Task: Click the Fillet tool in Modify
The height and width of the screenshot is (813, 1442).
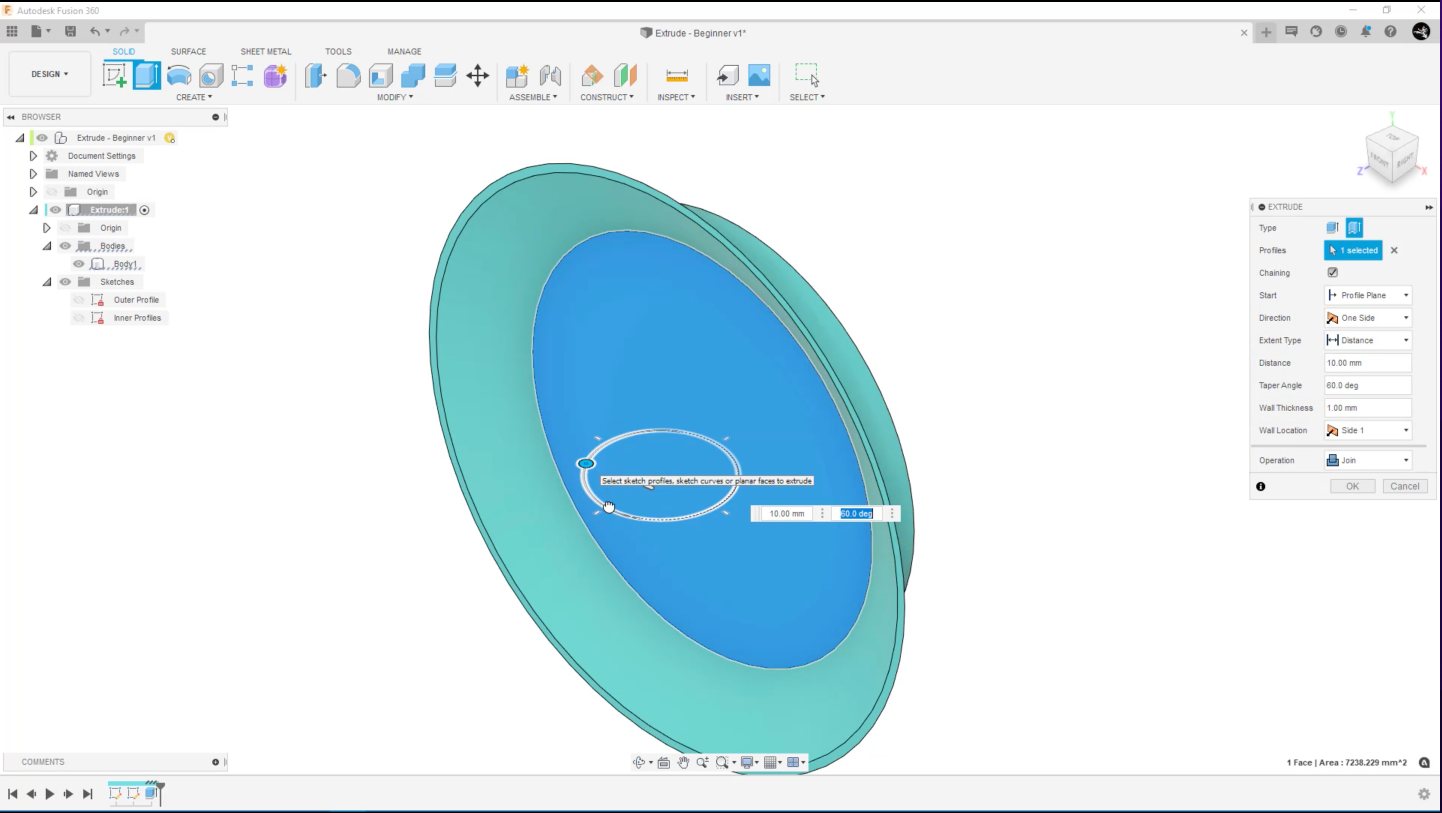Action: 348,76
